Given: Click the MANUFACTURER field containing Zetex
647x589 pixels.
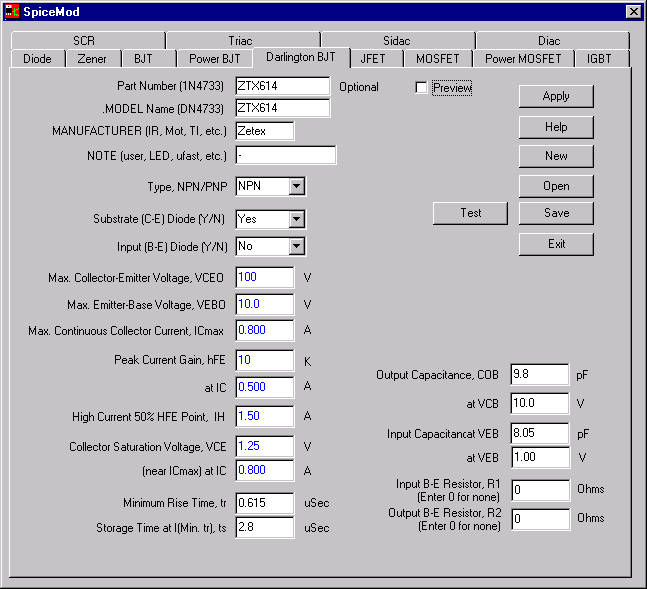Looking at the screenshot, I should click(x=264, y=131).
